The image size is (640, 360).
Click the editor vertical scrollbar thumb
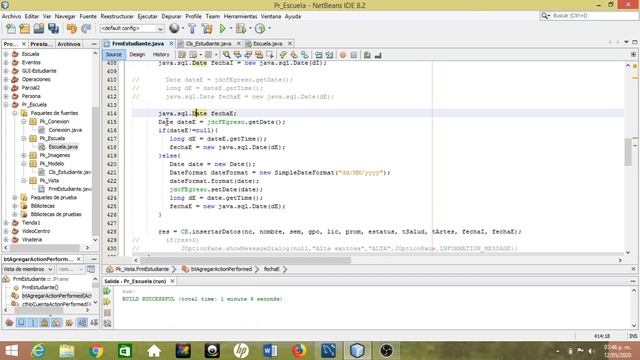pos(628,152)
